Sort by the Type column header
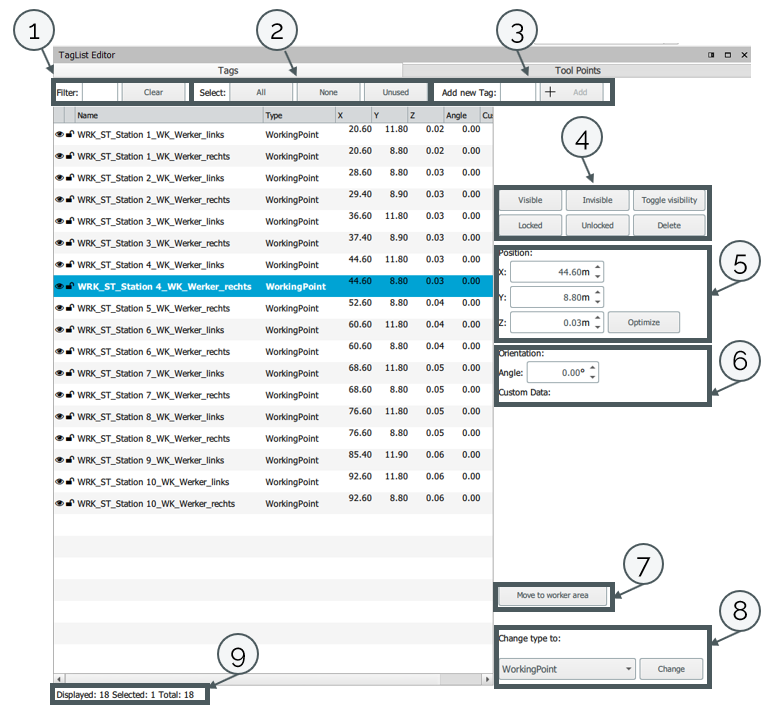Screen dimensions: 768x711 point(297,115)
